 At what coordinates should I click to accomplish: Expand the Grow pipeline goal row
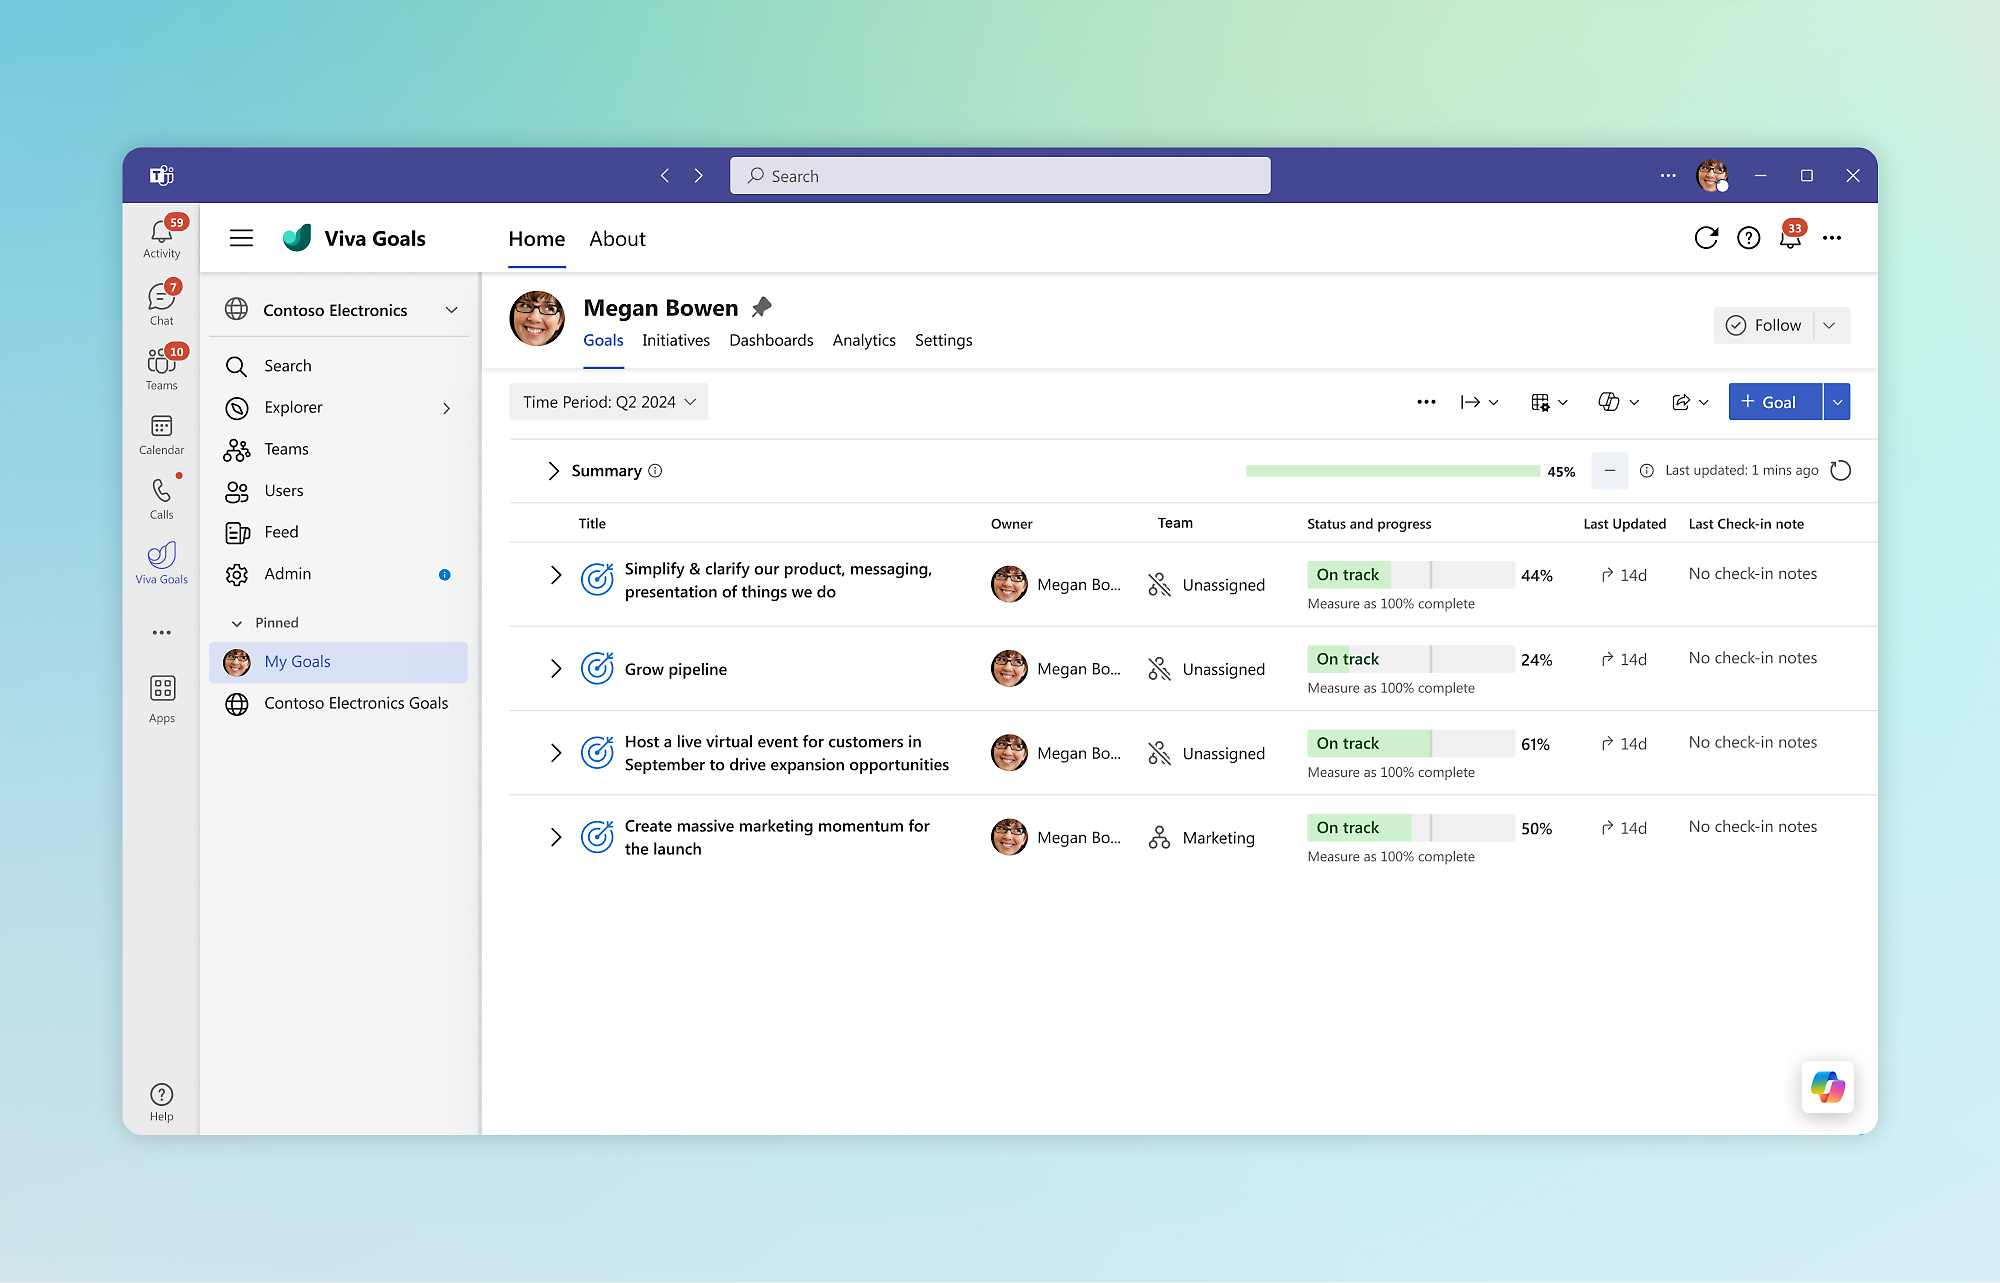[554, 668]
